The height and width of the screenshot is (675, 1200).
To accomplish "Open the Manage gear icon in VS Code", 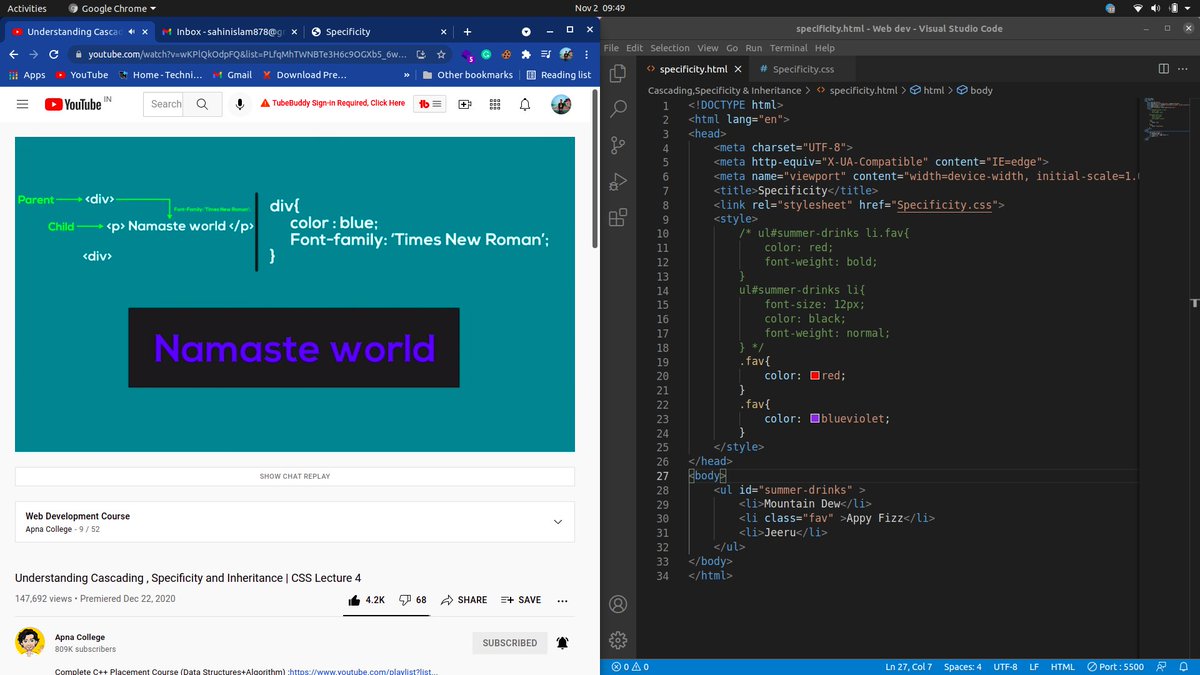I will pyautogui.click(x=618, y=640).
